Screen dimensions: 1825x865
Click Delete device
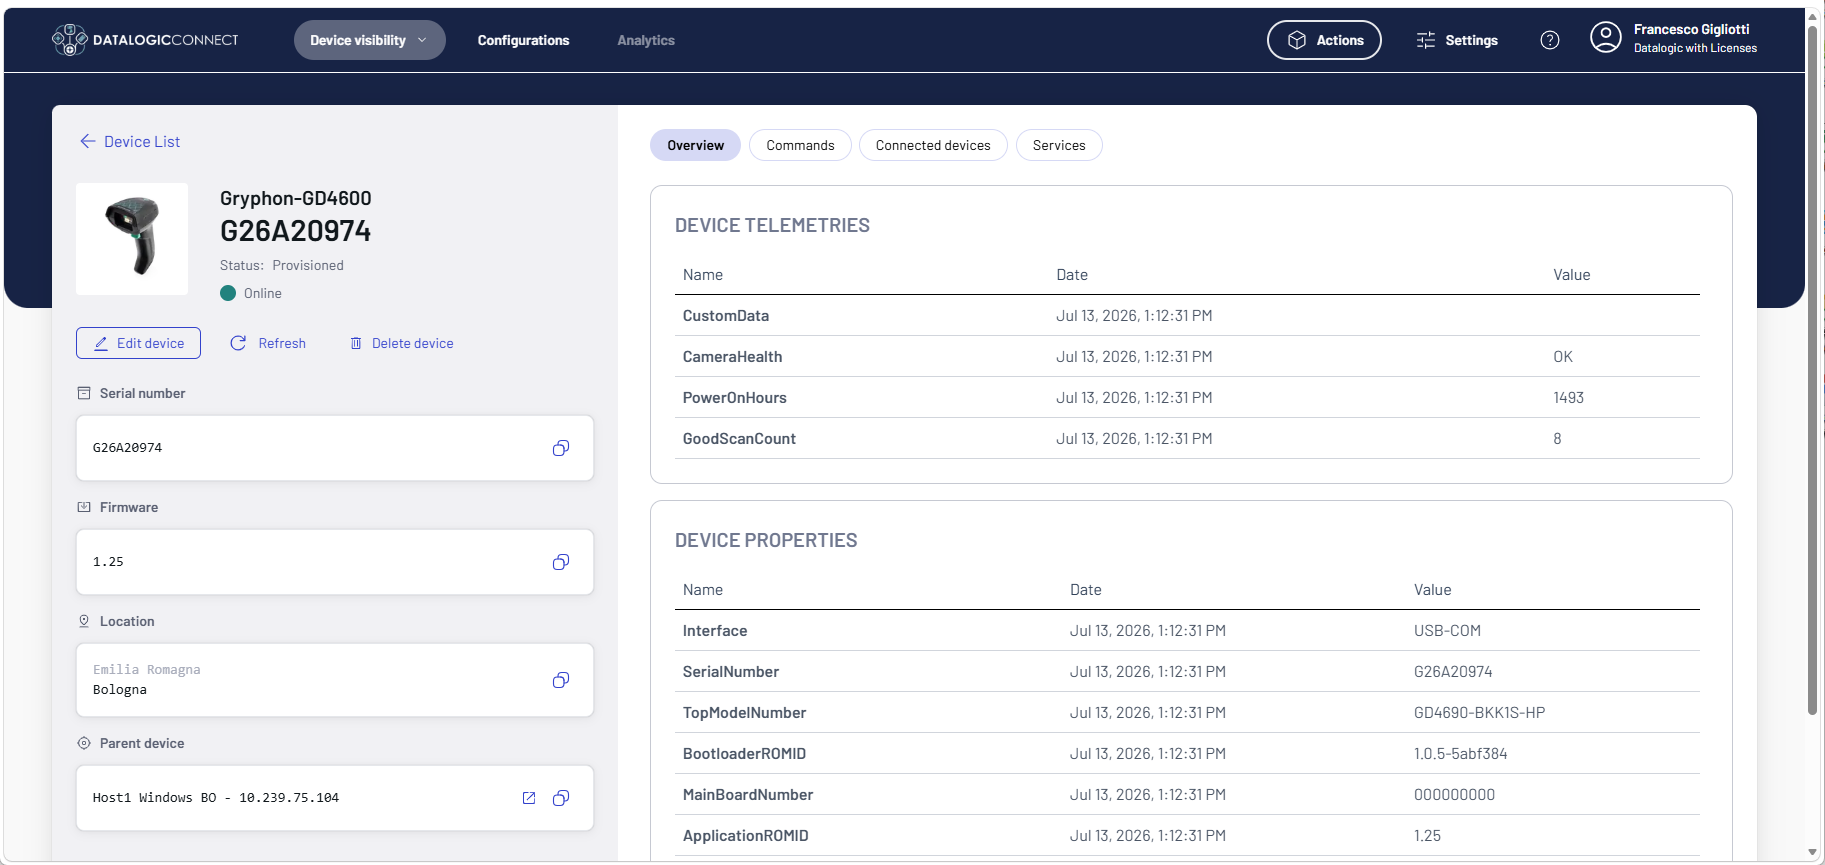[401, 343]
